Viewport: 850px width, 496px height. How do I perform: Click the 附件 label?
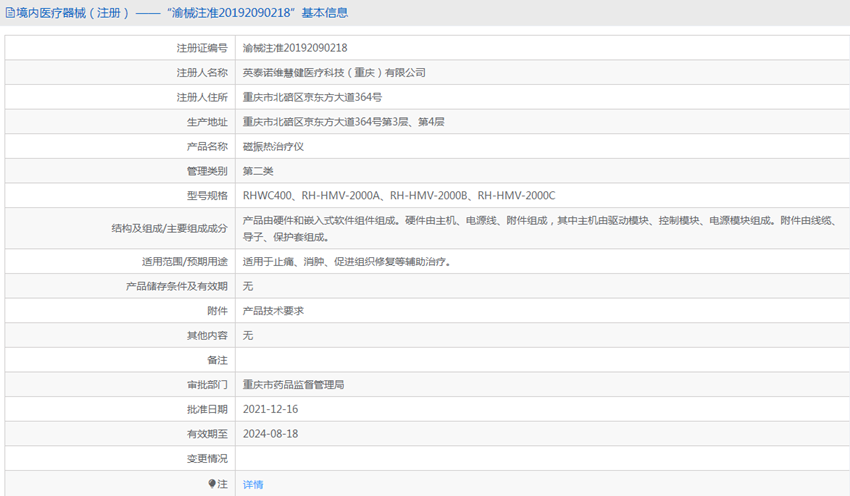(217, 311)
